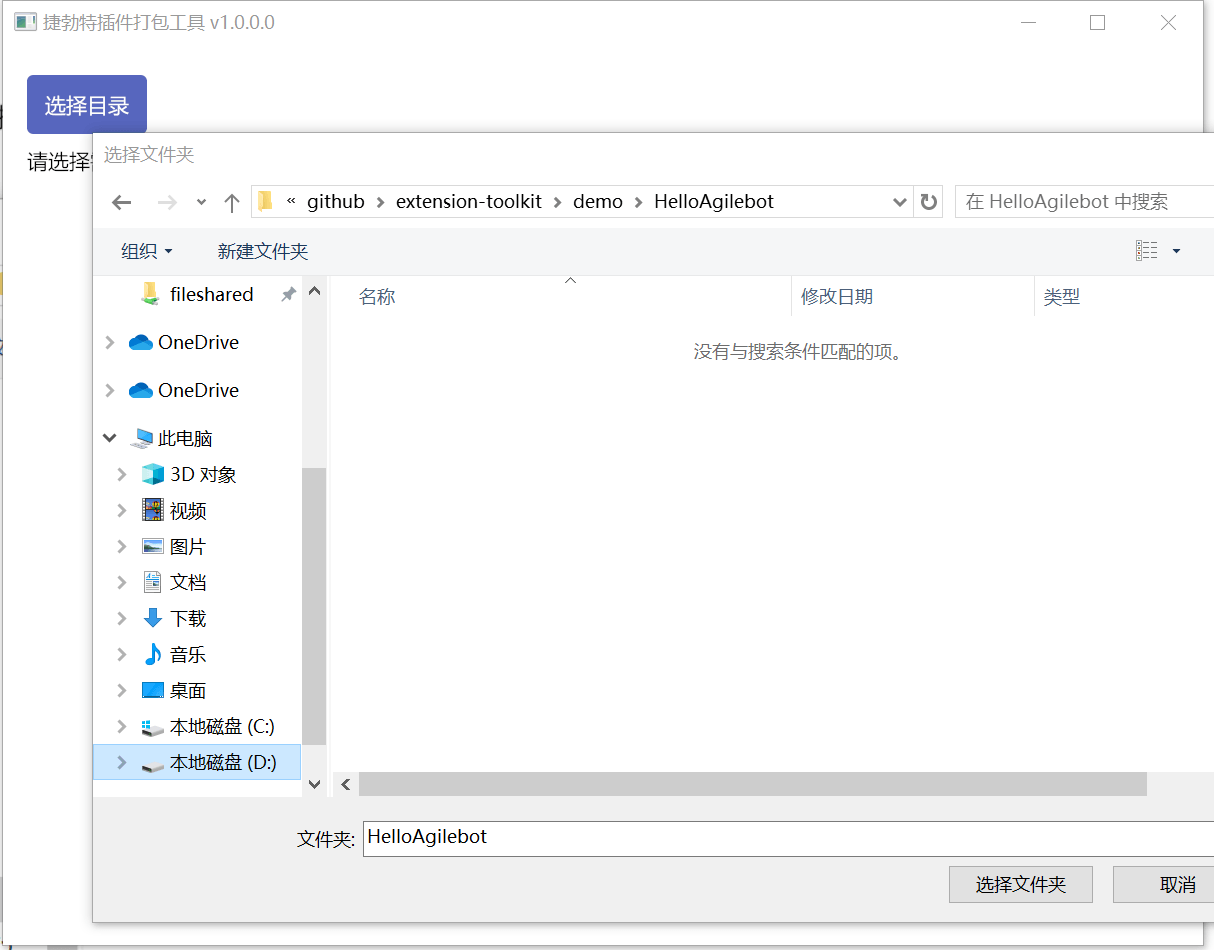1214x950 pixels.
Task: Select the 本地磁盘 (C:) drive
Action: click(221, 726)
